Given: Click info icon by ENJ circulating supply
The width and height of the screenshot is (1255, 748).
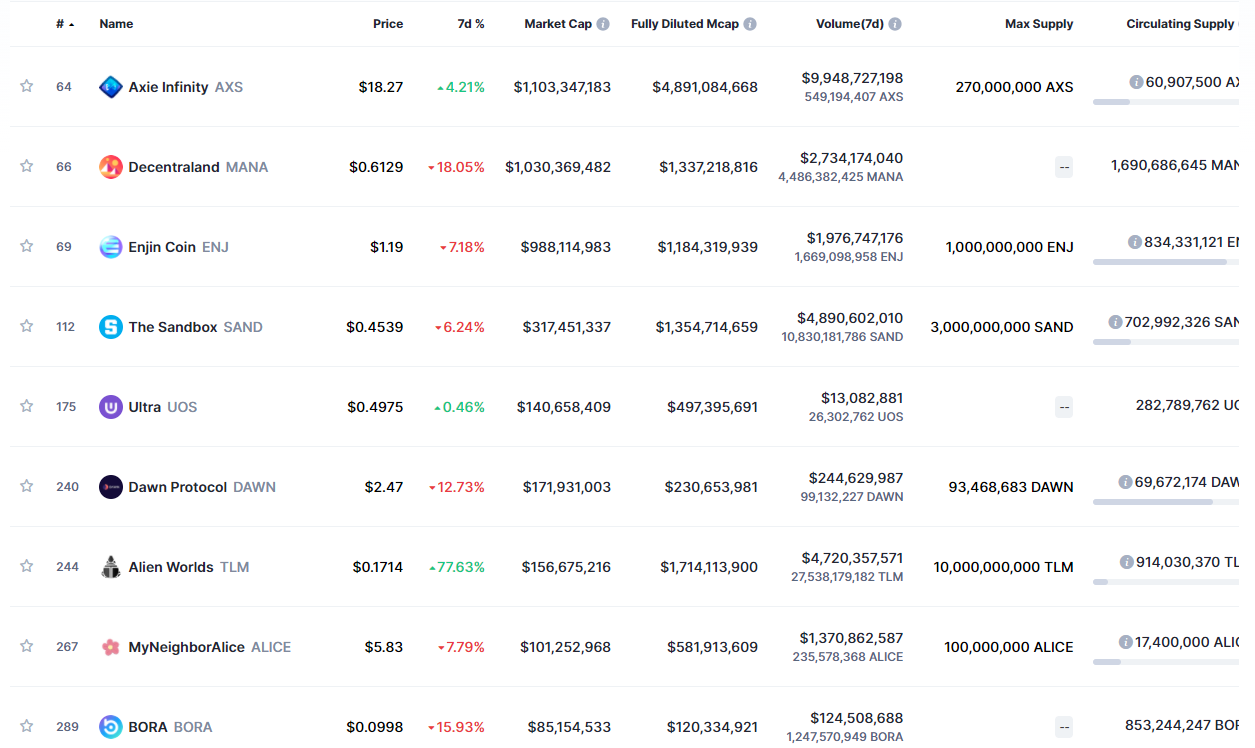Looking at the screenshot, I should click(x=1135, y=242).
